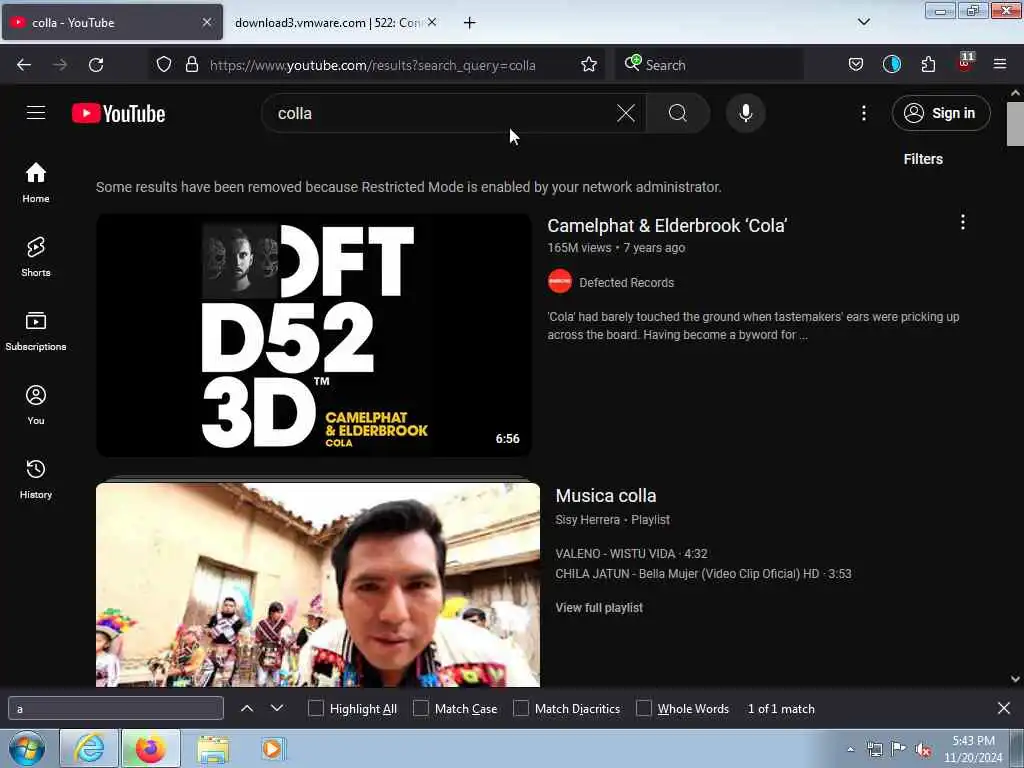The height and width of the screenshot is (768, 1024).
Task: Enable Match Diacritics option
Action: tap(520, 709)
